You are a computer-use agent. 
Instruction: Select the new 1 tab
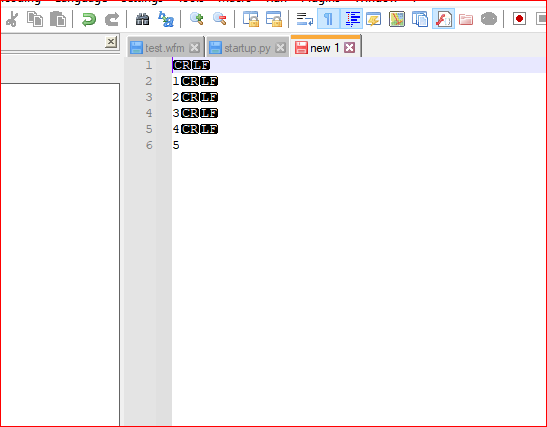pos(324,48)
